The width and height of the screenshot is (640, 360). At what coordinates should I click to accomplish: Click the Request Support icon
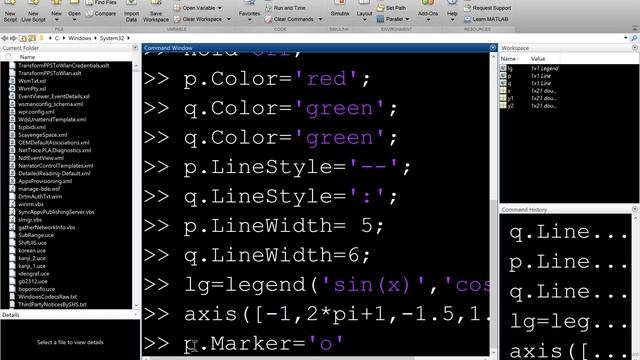(x=467, y=8)
